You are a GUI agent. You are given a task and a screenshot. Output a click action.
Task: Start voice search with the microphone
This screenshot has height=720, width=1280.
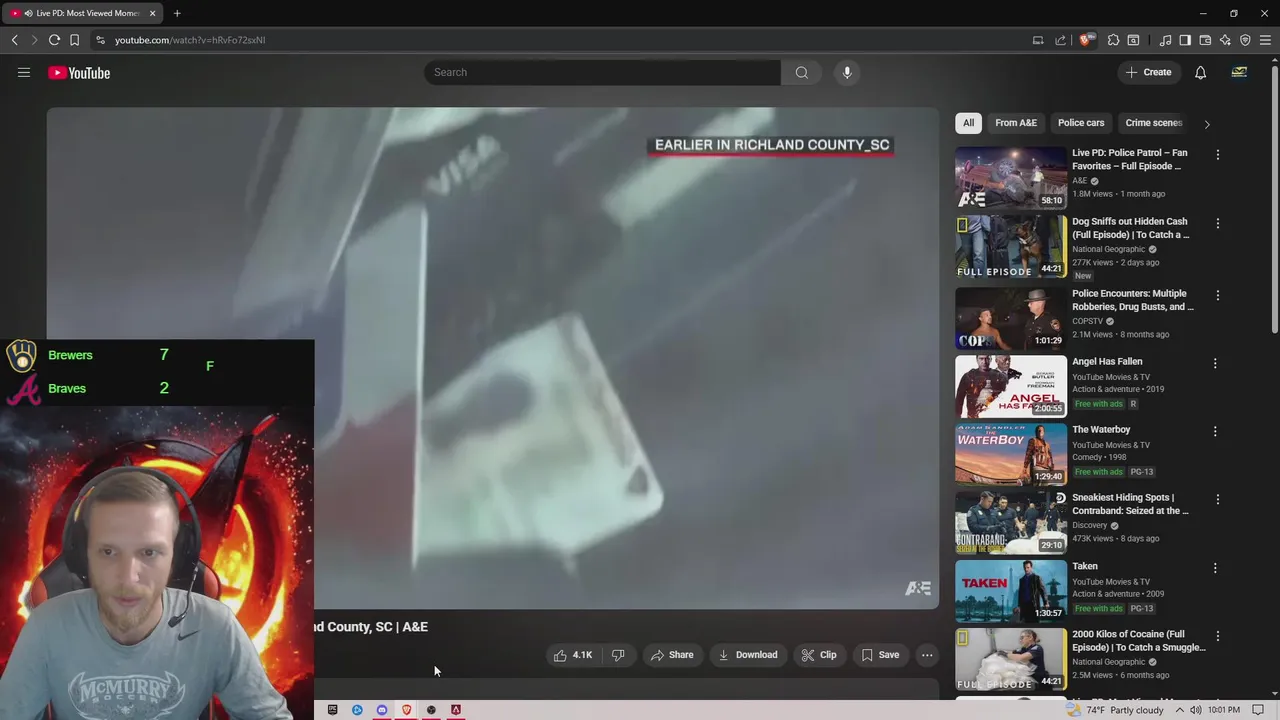tap(847, 72)
